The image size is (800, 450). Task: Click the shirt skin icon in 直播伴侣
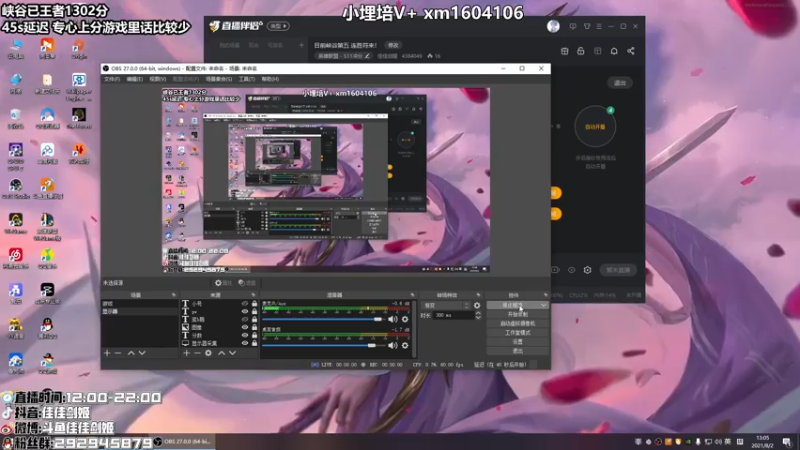[587, 26]
